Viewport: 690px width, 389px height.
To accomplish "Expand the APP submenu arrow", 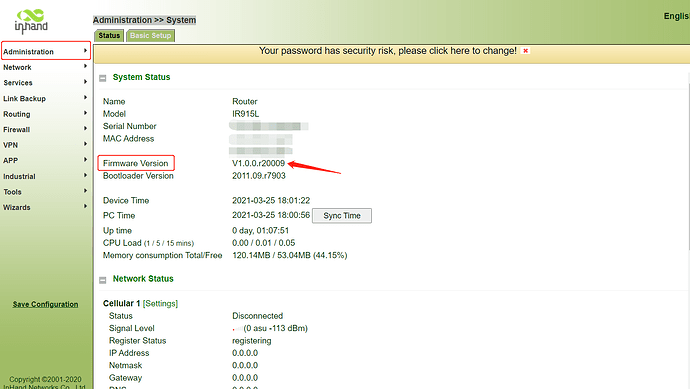I will pos(85,160).
